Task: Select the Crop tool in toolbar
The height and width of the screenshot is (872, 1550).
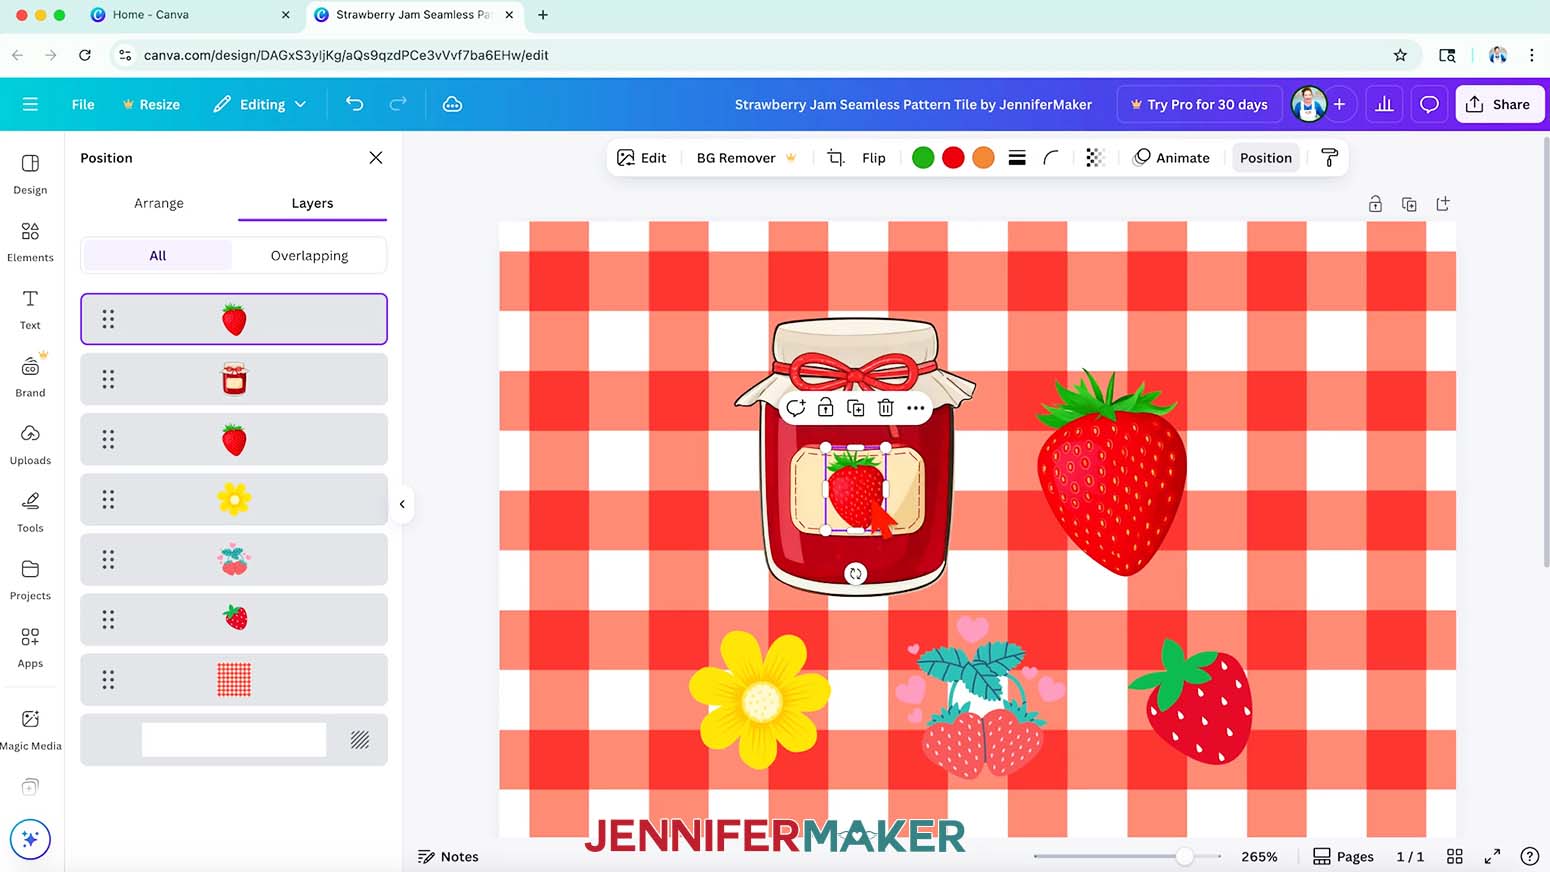Action: [836, 158]
